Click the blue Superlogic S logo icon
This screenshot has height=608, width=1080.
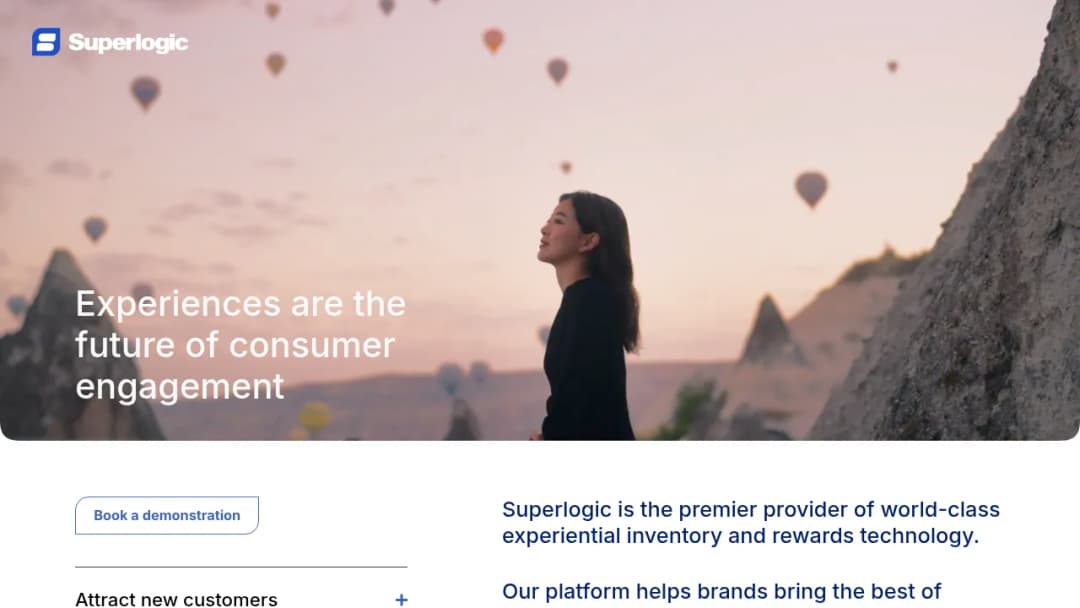tap(46, 42)
